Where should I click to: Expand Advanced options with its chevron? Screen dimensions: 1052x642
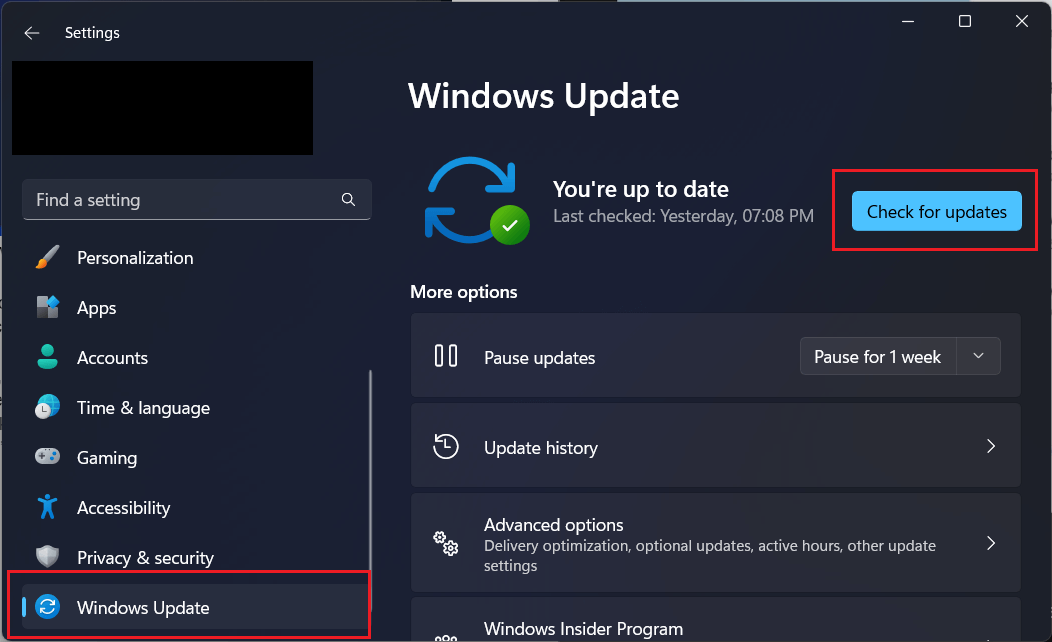pyautogui.click(x=990, y=544)
